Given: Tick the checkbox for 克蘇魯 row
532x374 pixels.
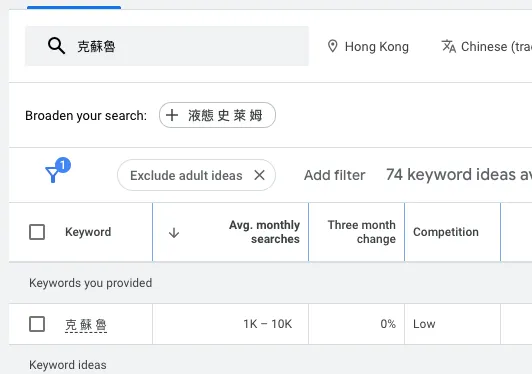Looking at the screenshot, I should point(37,324).
